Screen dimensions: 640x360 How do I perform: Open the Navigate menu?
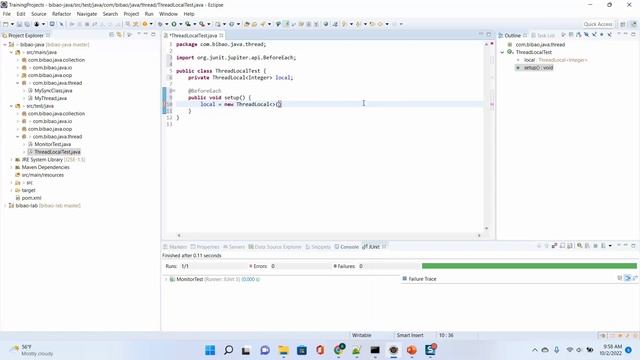point(87,14)
